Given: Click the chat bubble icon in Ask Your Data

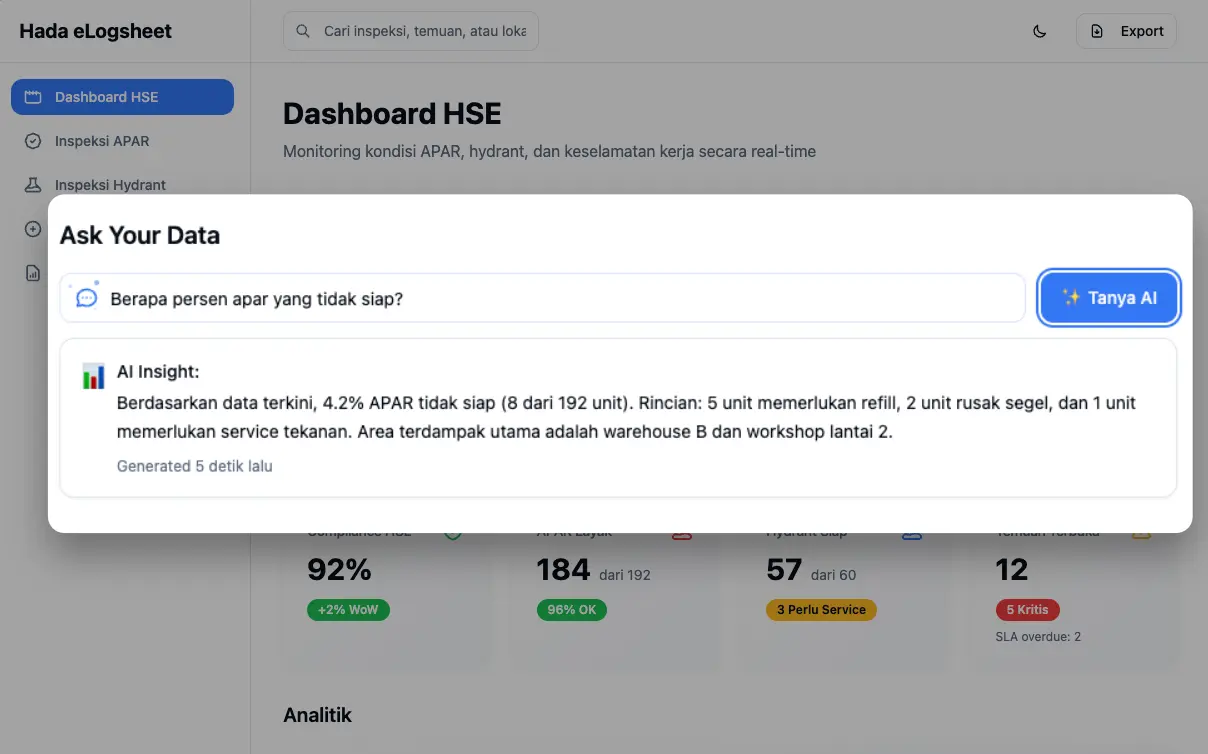Looking at the screenshot, I should pyautogui.click(x=86, y=297).
